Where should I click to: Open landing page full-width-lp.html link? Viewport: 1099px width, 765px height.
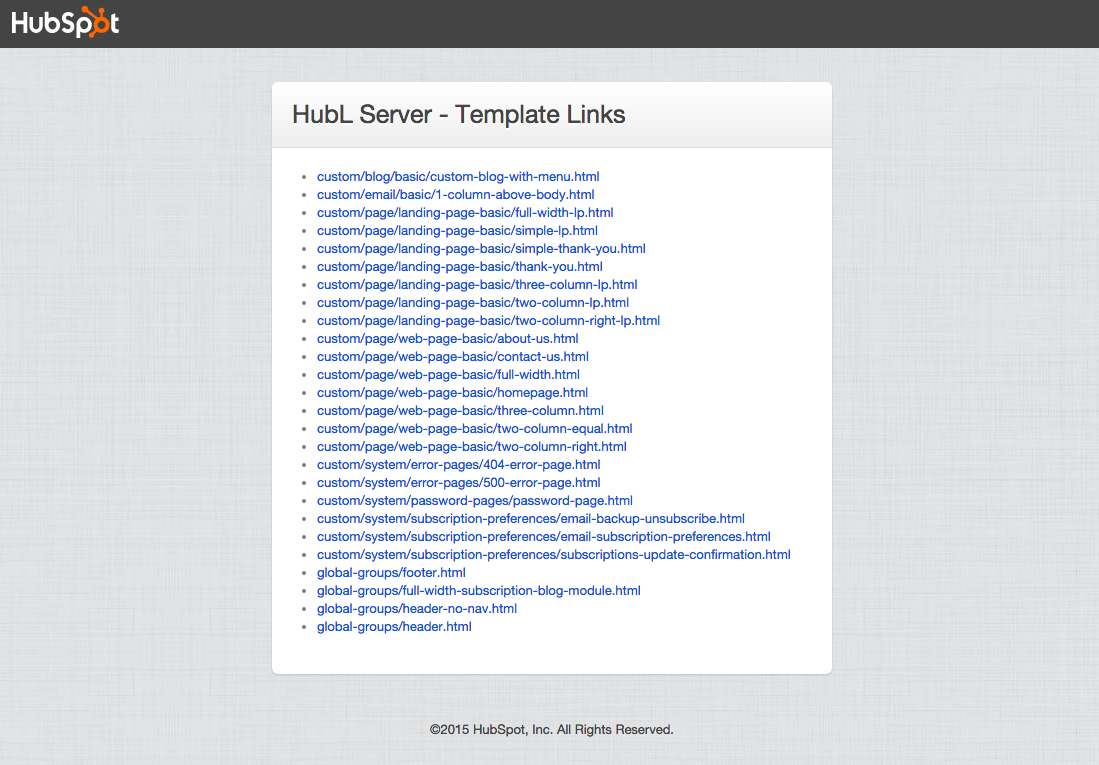coord(465,212)
